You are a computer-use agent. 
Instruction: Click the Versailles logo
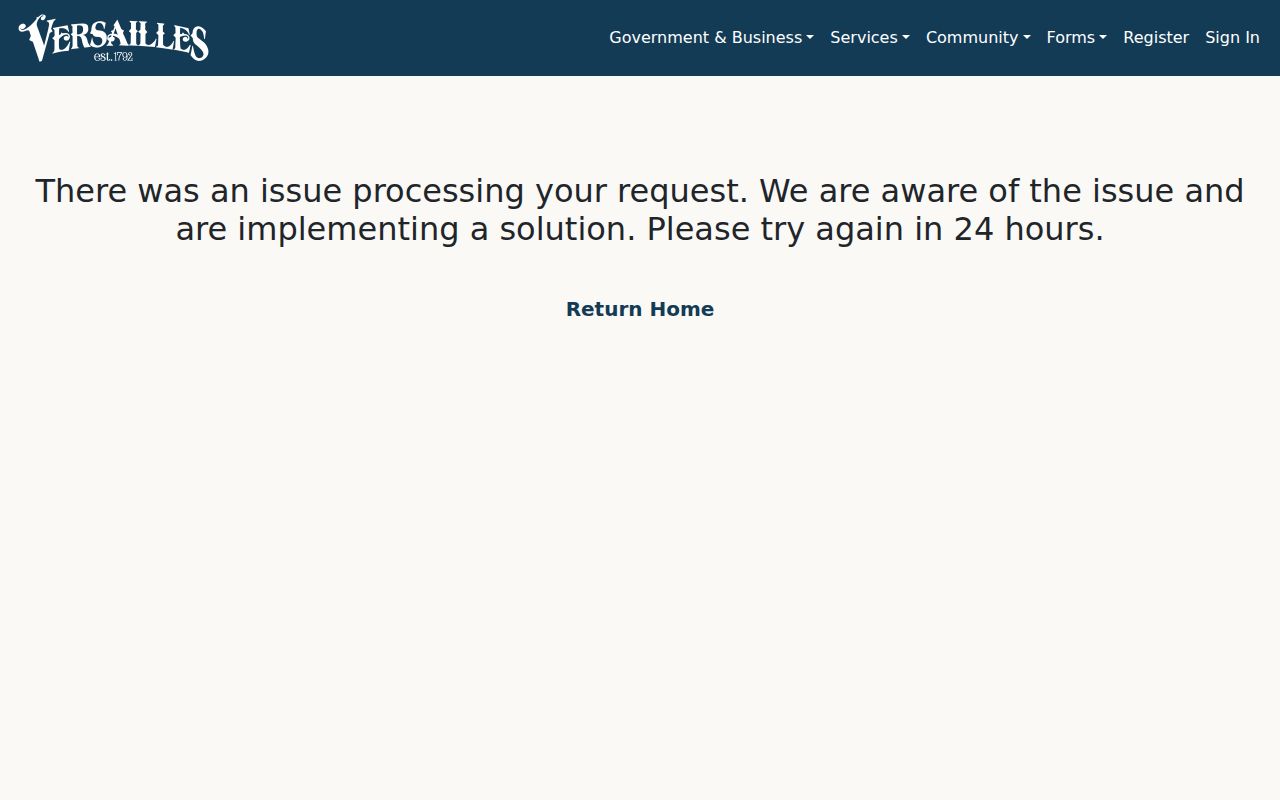(113, 38)
